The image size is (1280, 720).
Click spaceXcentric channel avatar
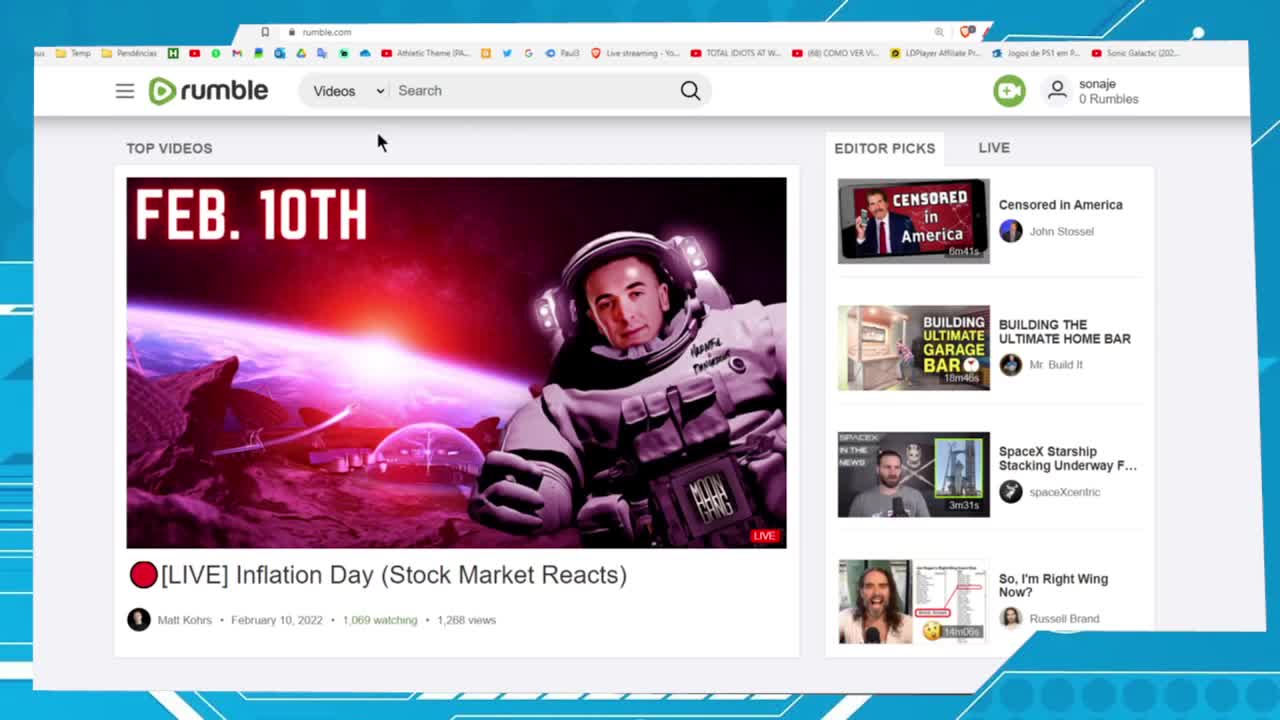click(x=1011, y=492)
